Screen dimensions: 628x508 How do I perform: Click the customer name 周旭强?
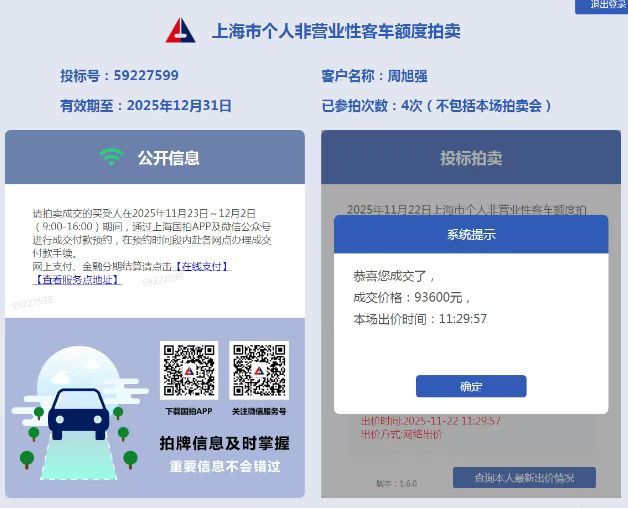click(x=407, y=76)
